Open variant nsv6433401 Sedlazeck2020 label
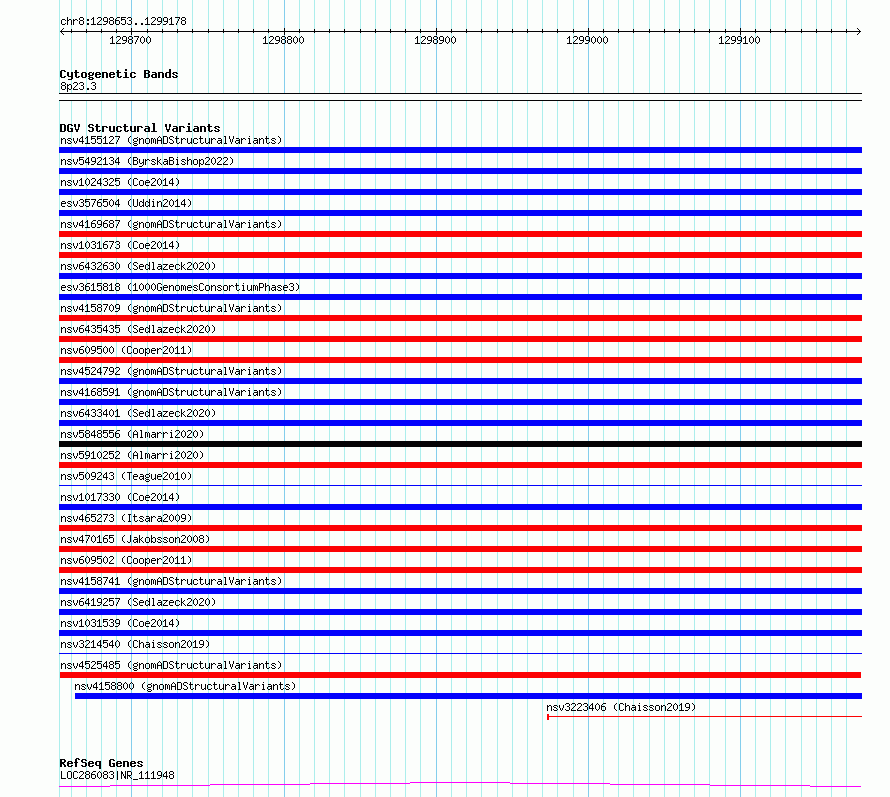The image size is (890, 797). click(x=138, y=413)
